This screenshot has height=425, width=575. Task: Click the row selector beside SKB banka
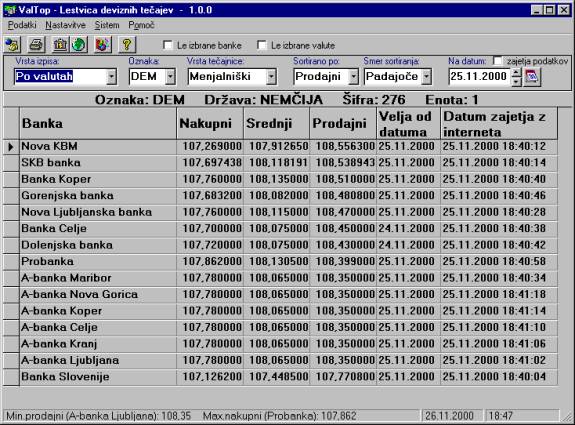(x=11, y=163)
